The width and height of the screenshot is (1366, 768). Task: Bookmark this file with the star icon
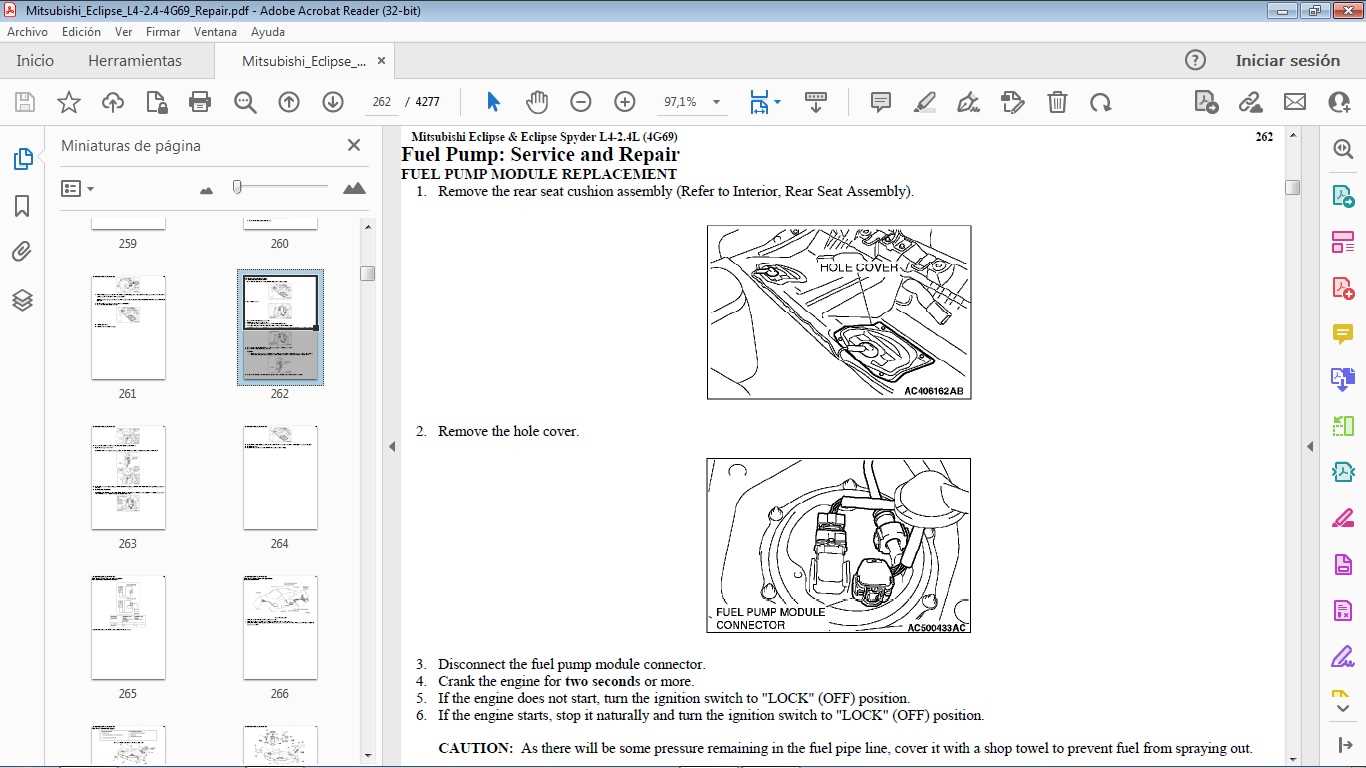(69, 102)
